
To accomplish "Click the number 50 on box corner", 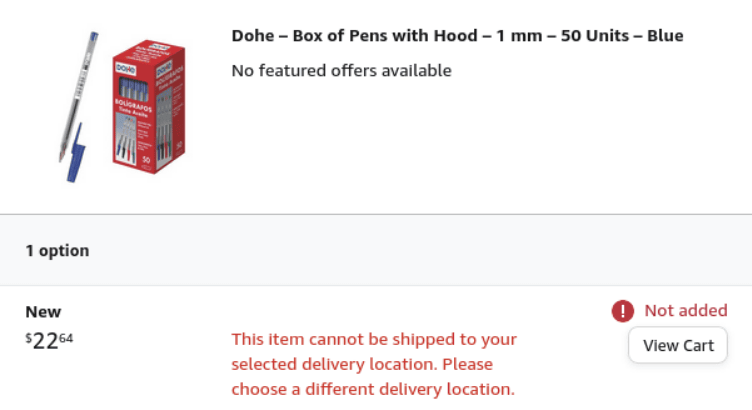I will point(146,160).
